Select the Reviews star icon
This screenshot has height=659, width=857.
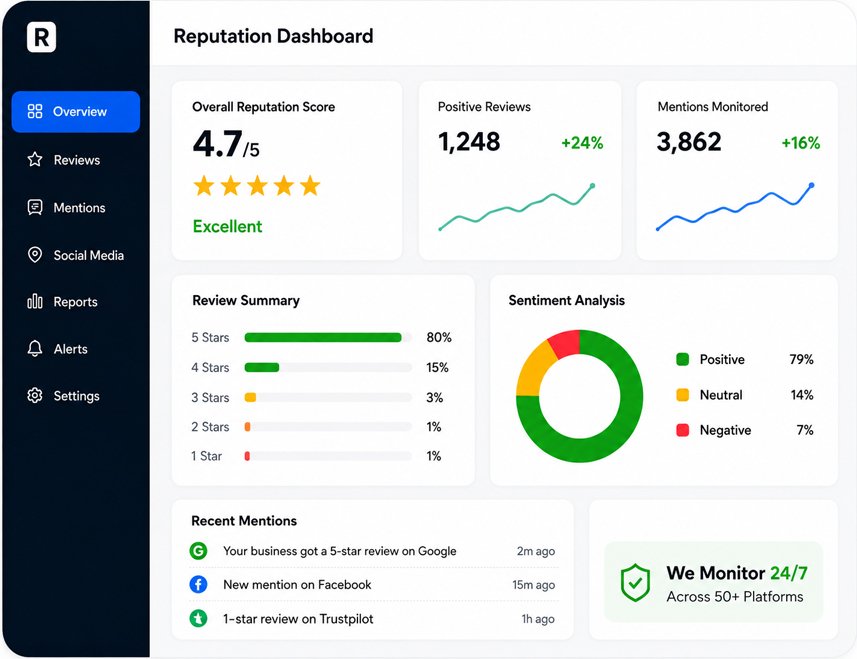[35, 160]
